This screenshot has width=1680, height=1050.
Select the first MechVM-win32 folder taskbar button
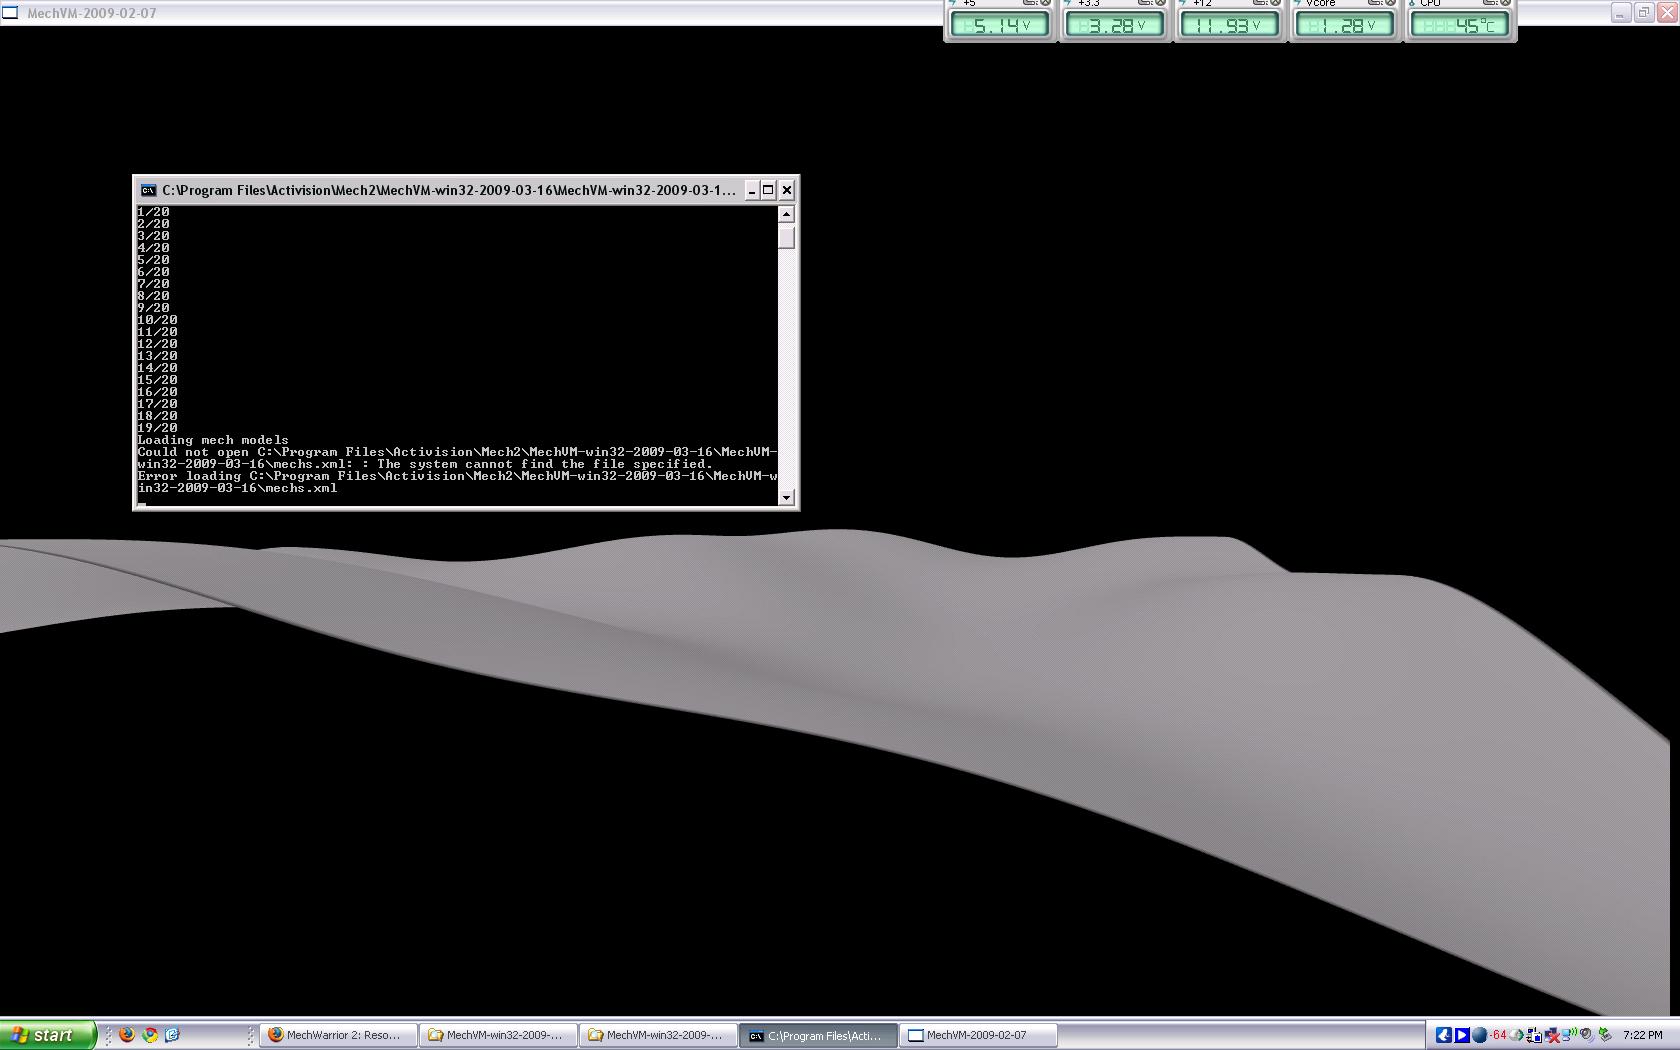(x=497, y=1035)
